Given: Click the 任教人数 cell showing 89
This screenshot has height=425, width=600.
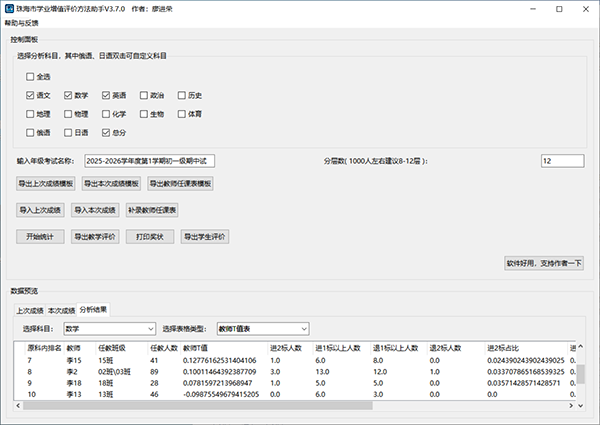Looking at the screenshot, I should [x=155, y=372].
